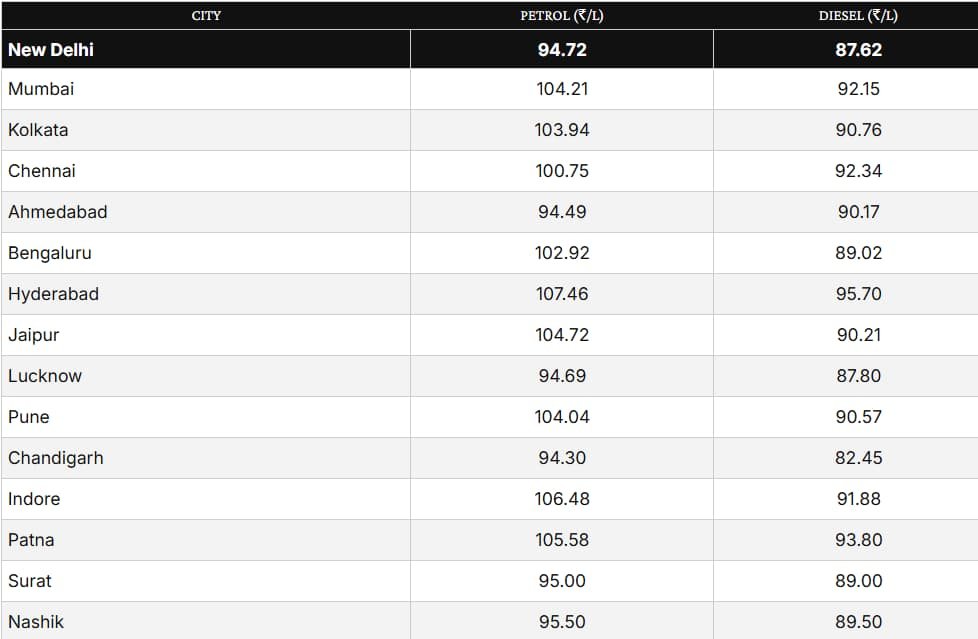This screenshot has height=639, width=978.
Task: Click New Delhi petrol price 94.72
Action: (x=562, y=49)
